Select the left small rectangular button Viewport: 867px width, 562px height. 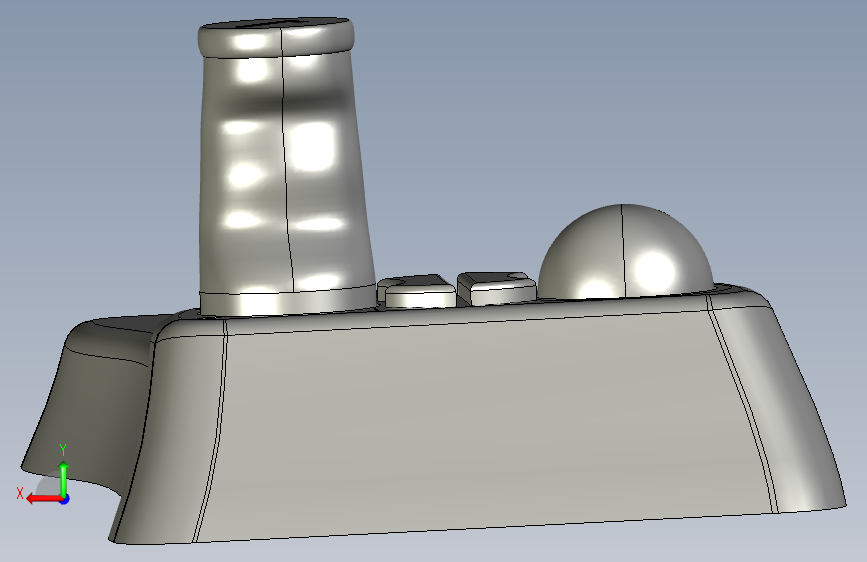point(419,291)
